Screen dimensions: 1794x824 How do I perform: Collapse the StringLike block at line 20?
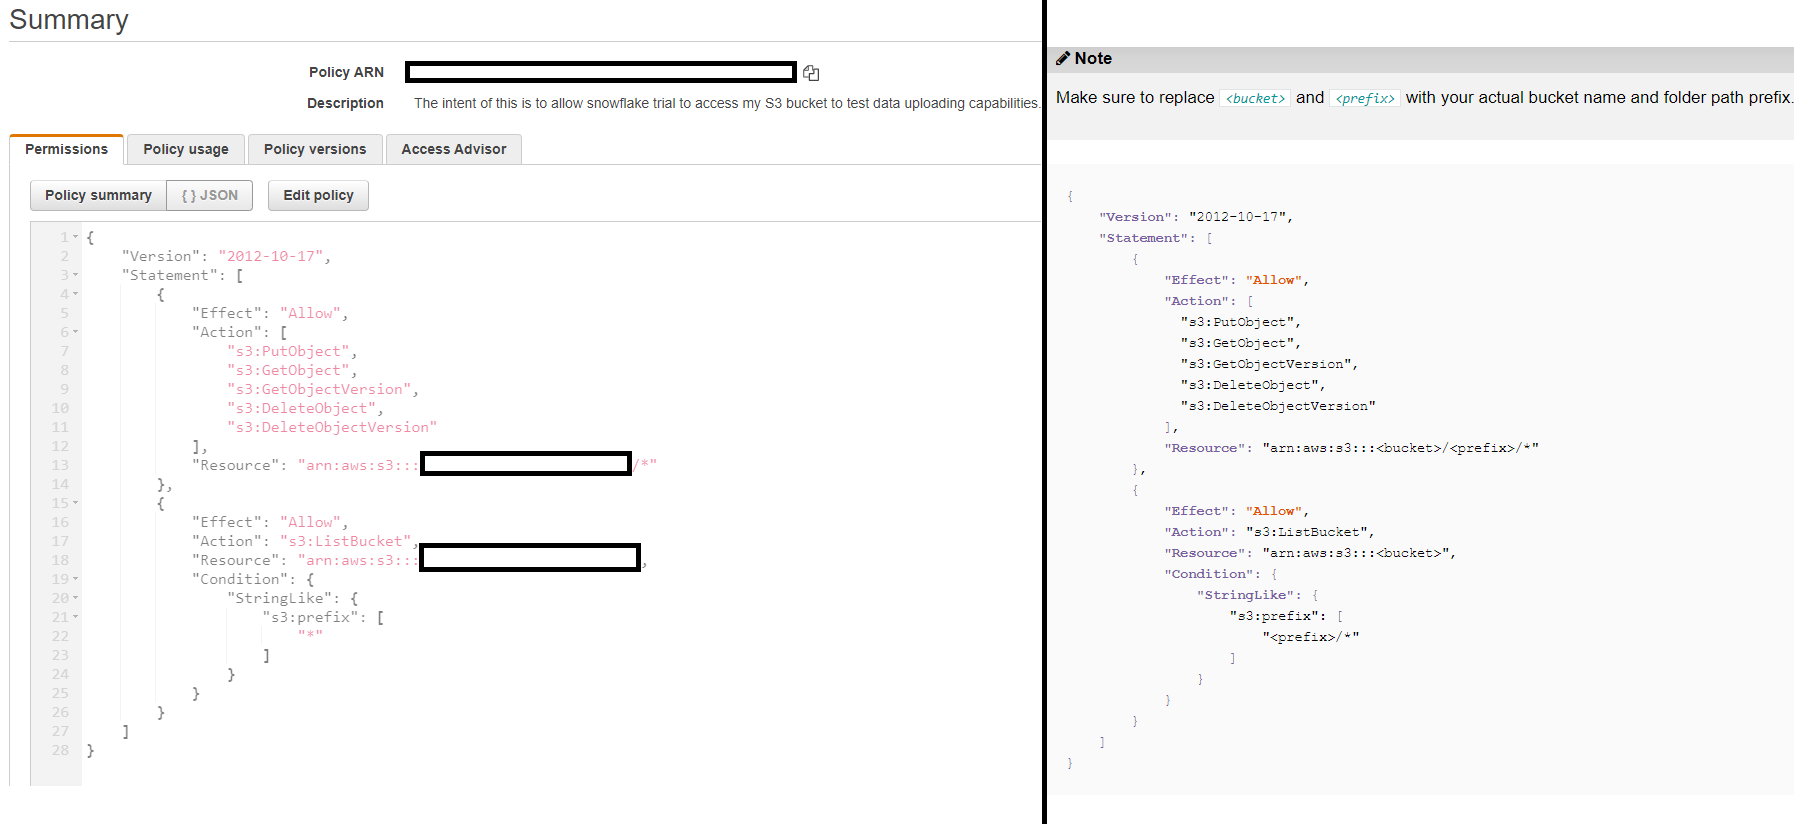pos(76,598)
